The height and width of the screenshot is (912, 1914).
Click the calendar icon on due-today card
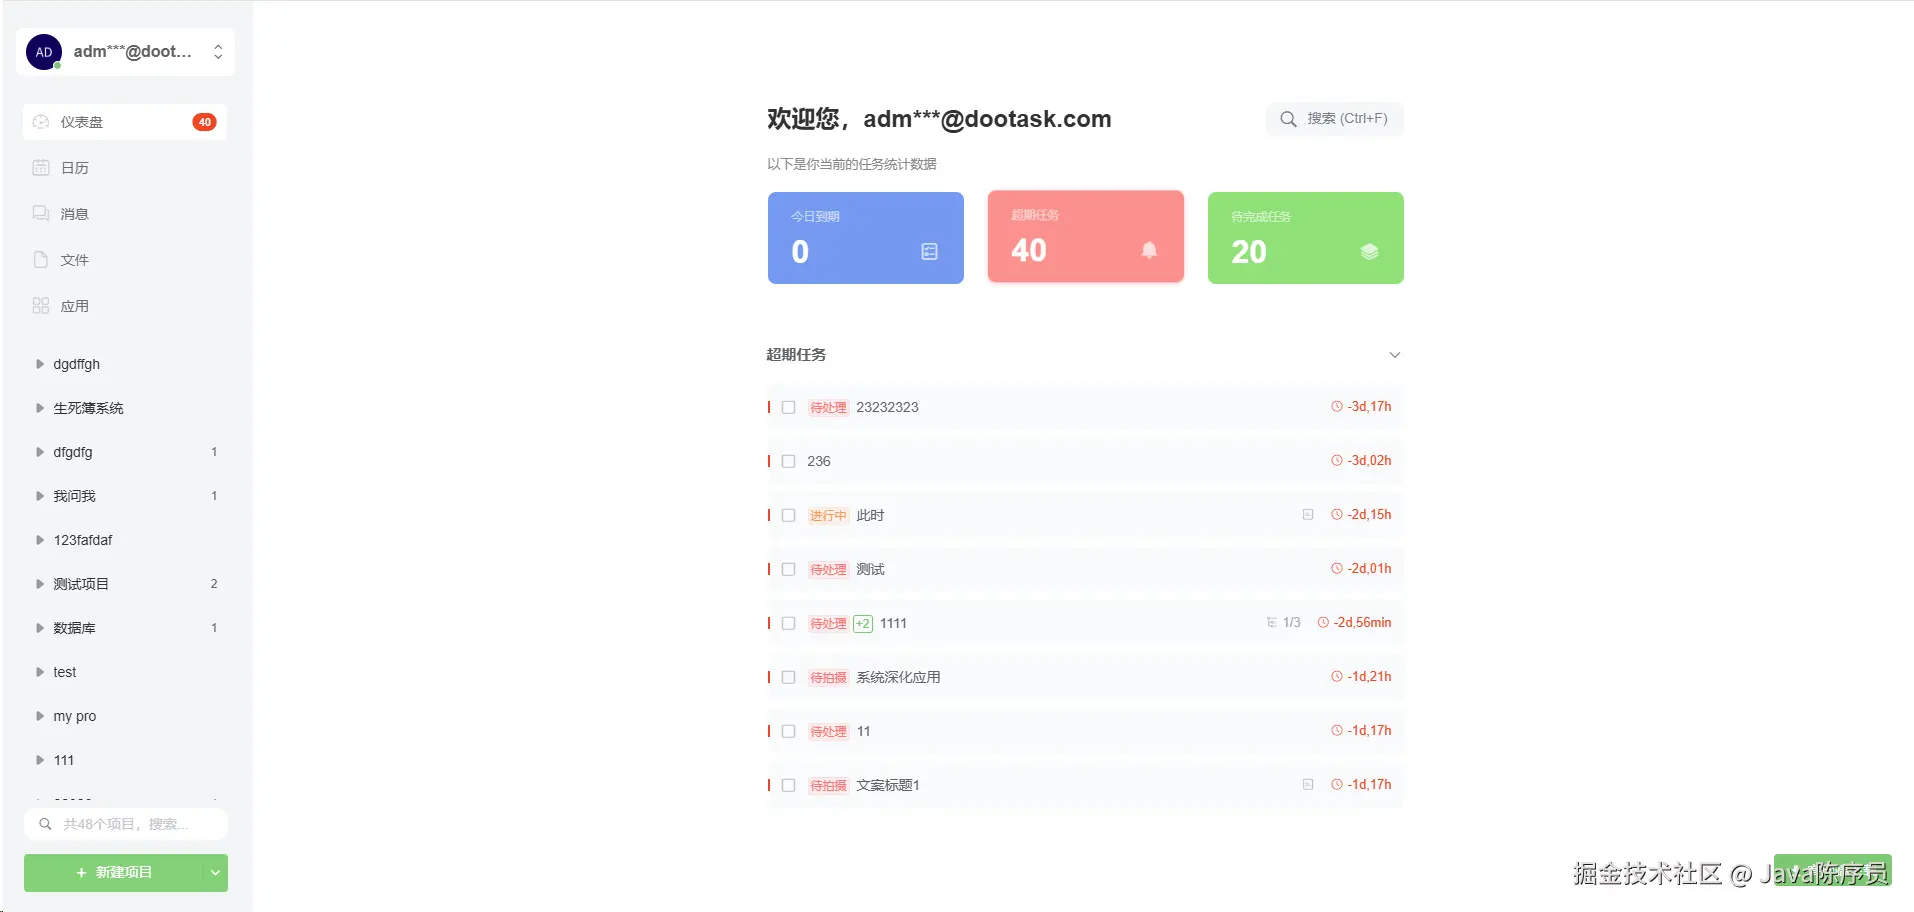[929, 252]
